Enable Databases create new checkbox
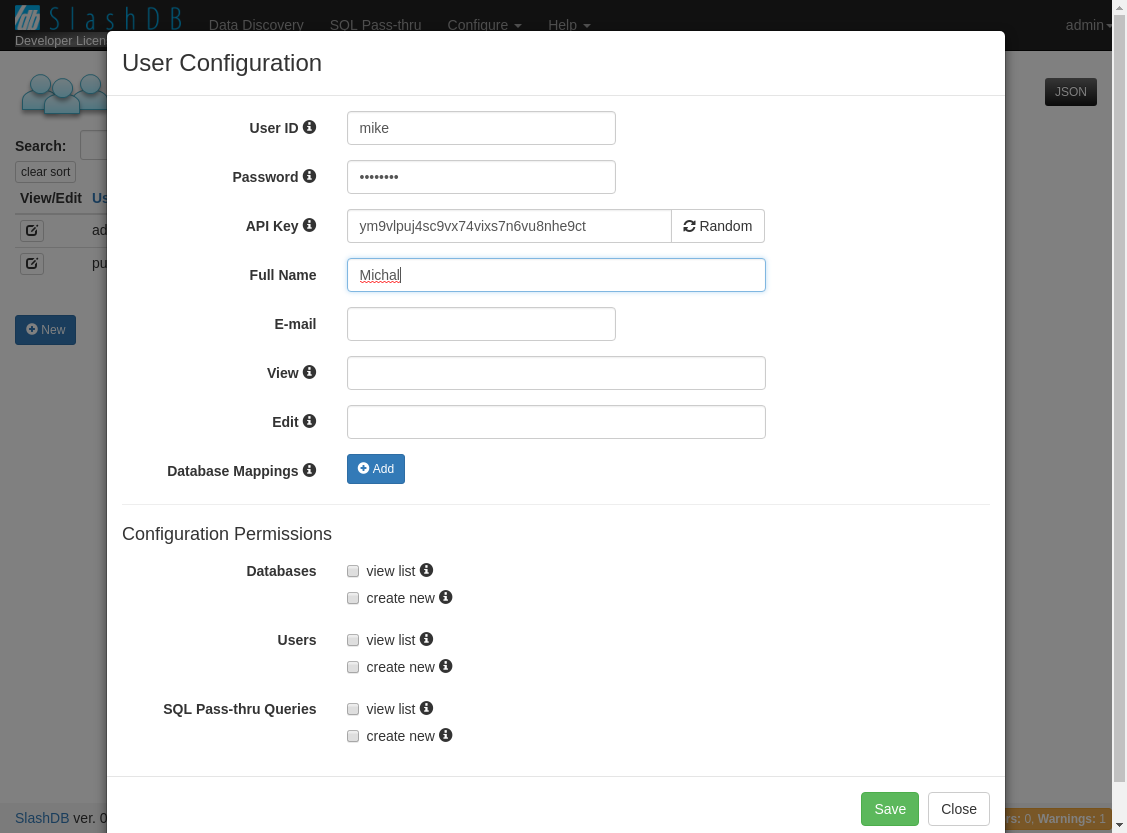This screenshot has height=833, width=1127. point(353,599)
